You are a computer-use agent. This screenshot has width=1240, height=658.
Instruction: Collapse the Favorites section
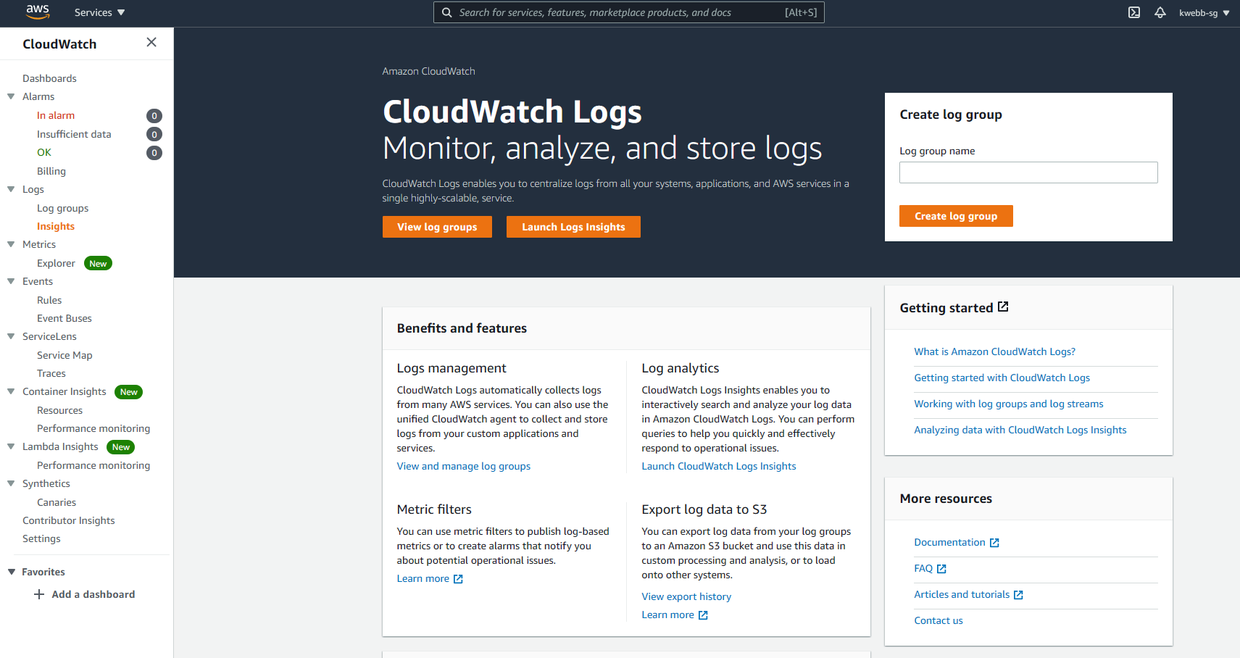11,572
